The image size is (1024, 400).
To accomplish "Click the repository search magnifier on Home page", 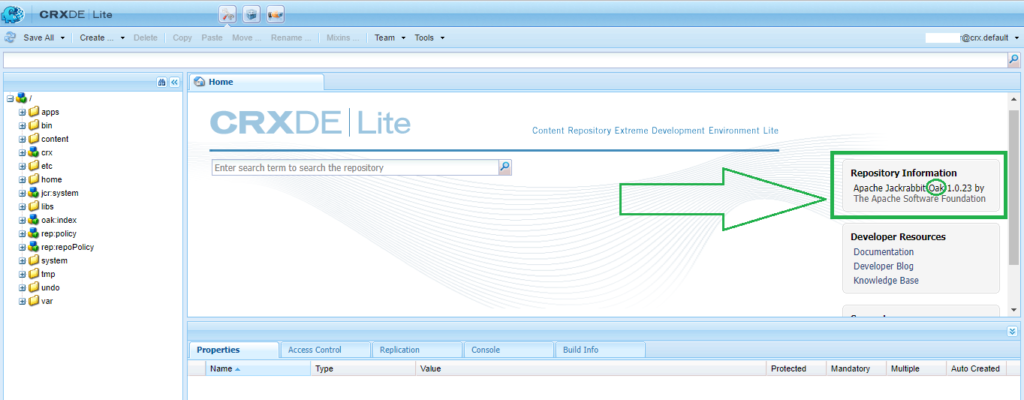I will tap(505, 168).
